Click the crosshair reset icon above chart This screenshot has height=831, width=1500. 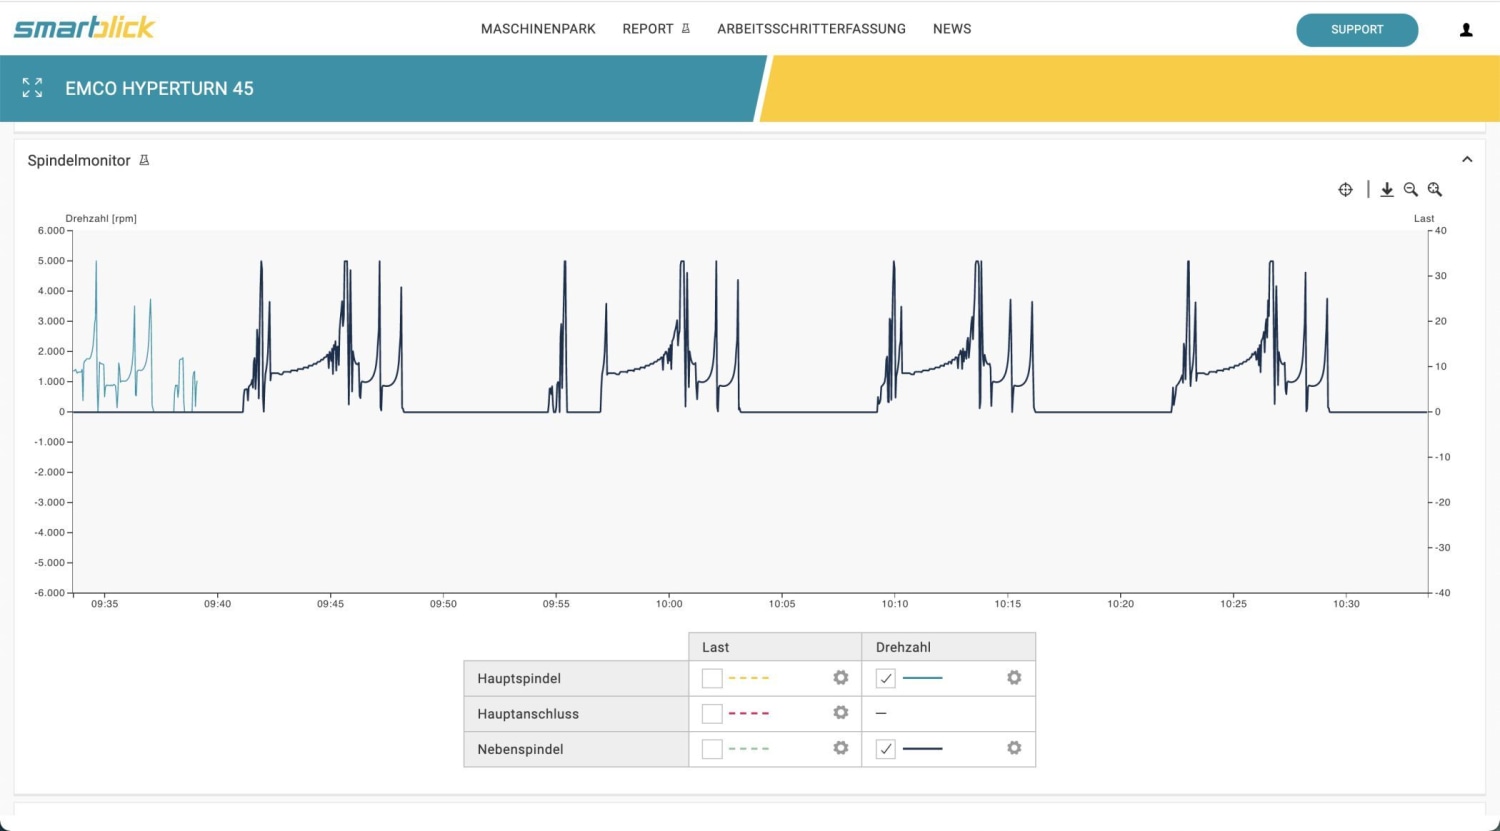pos(1345,190)
